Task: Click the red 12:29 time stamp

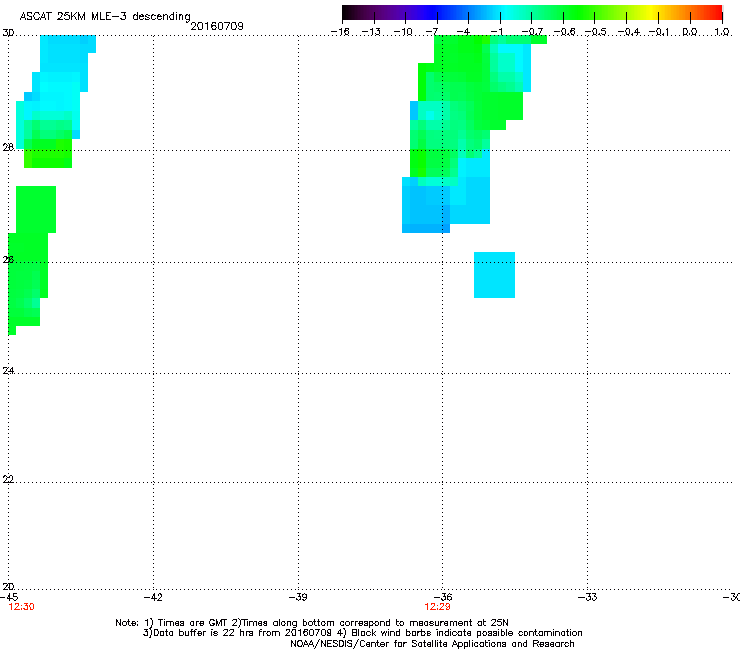Action: point(437,607)
